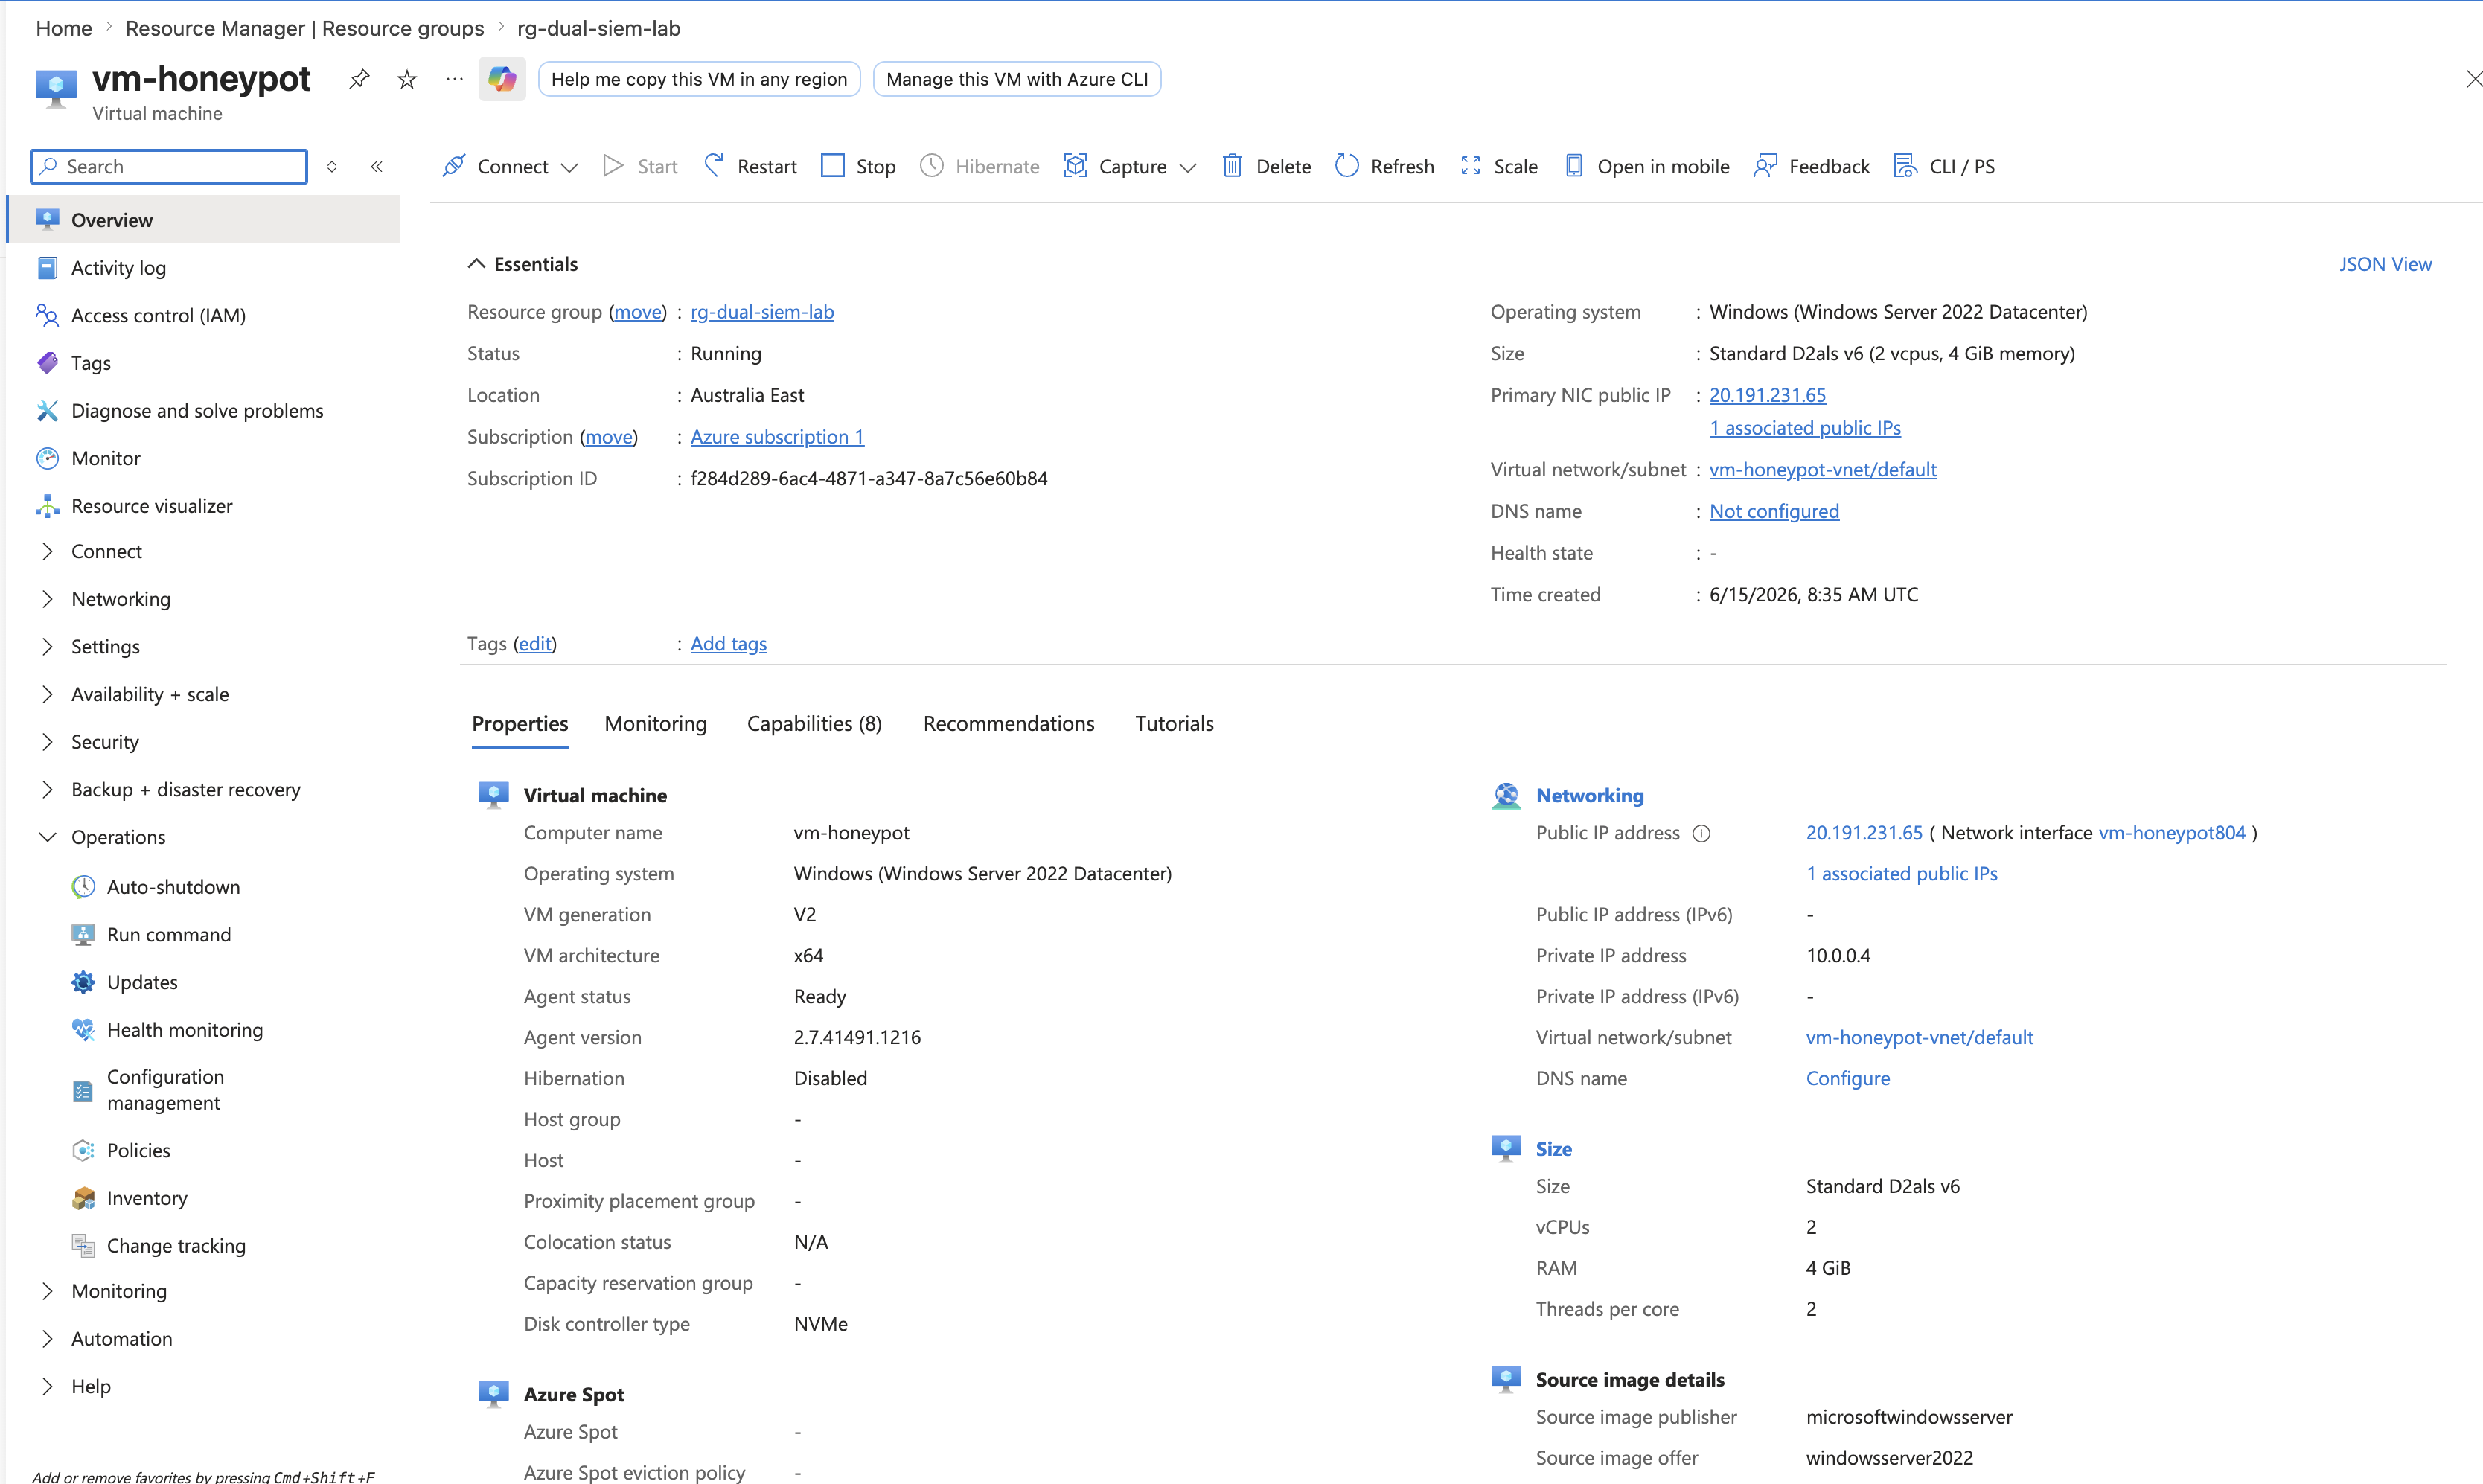Screen dimensions: 2483x1484
Task: Delete the virtual machine
Action: [x=1266, y=166]
